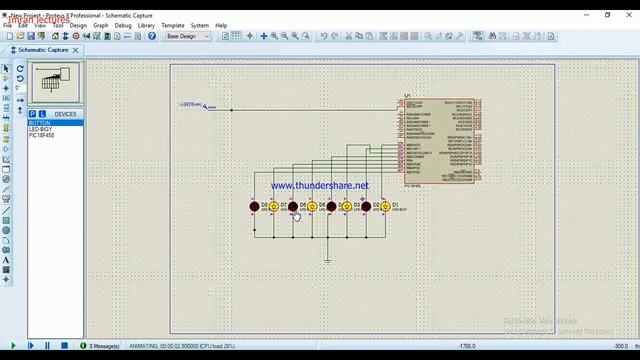Open the System menu
Image resolution: width=640 pixels, height=360 pixels.
[x=200, y=25]
